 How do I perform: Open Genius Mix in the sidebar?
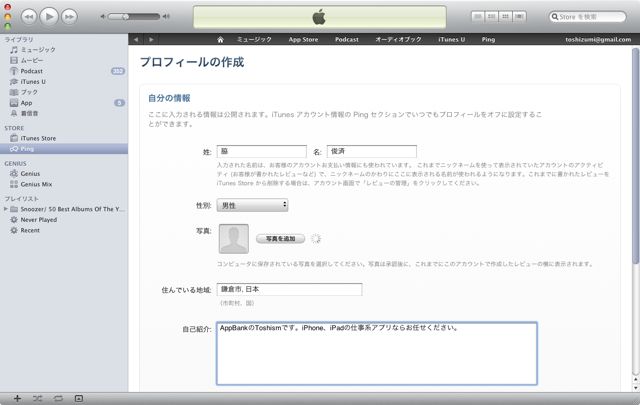click(x=64, y=184)
